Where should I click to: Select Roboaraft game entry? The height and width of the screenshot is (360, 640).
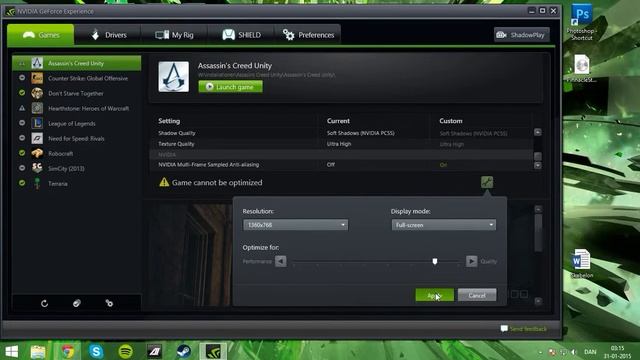[77, 154]
